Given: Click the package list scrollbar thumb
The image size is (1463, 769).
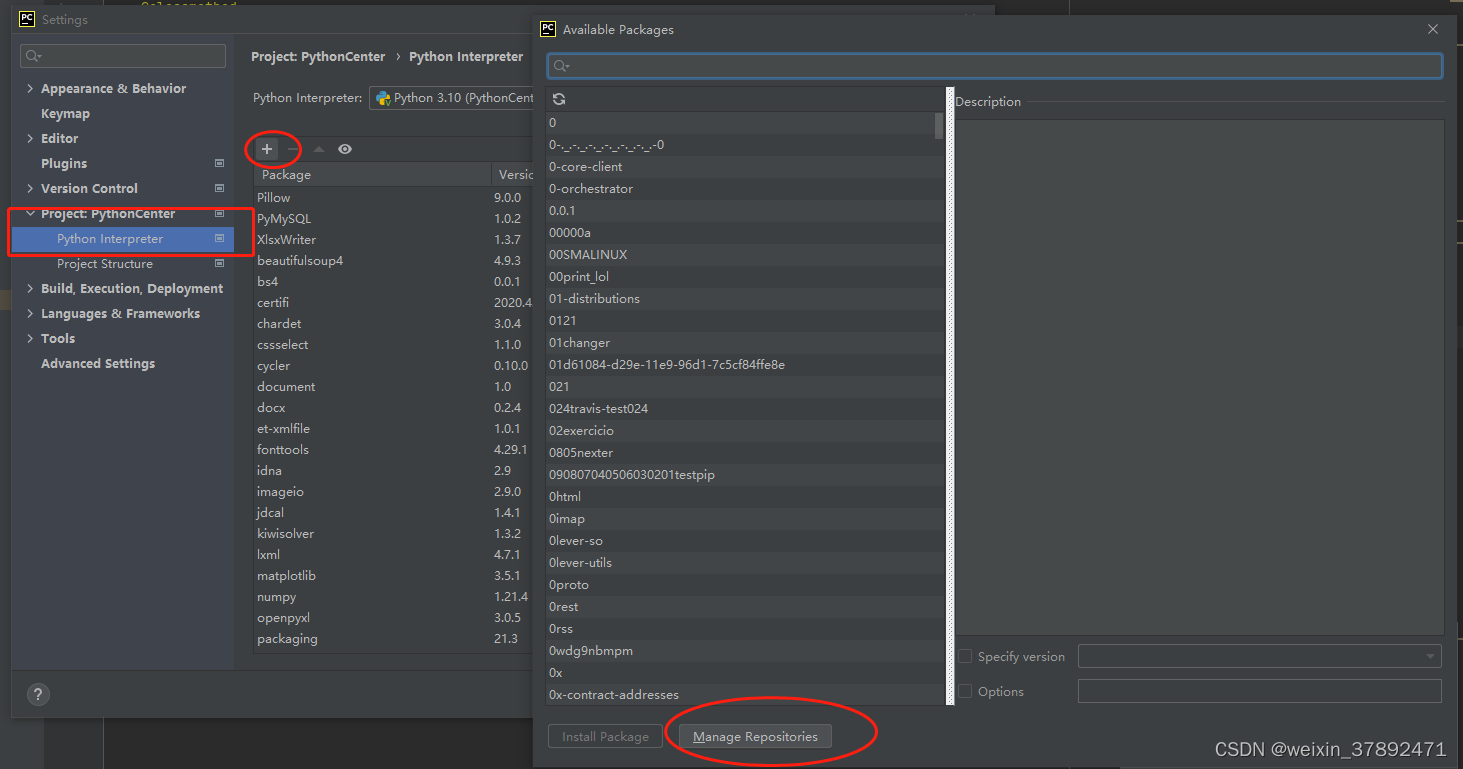Looking at the screenshot, I should [938, 125].
